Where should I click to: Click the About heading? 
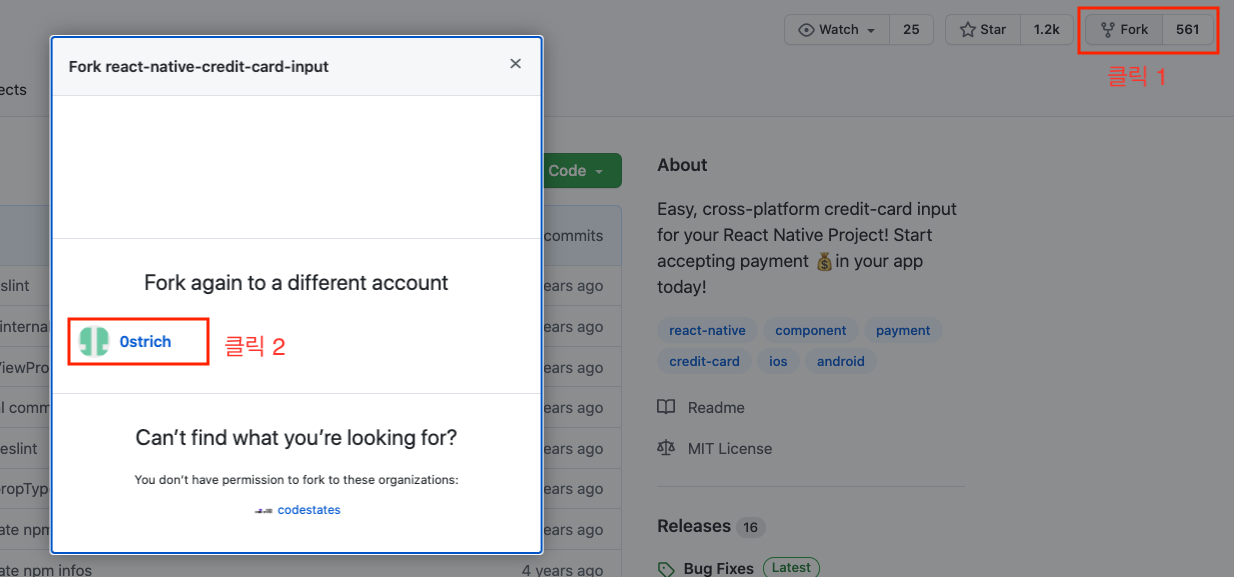coord(682,165)
